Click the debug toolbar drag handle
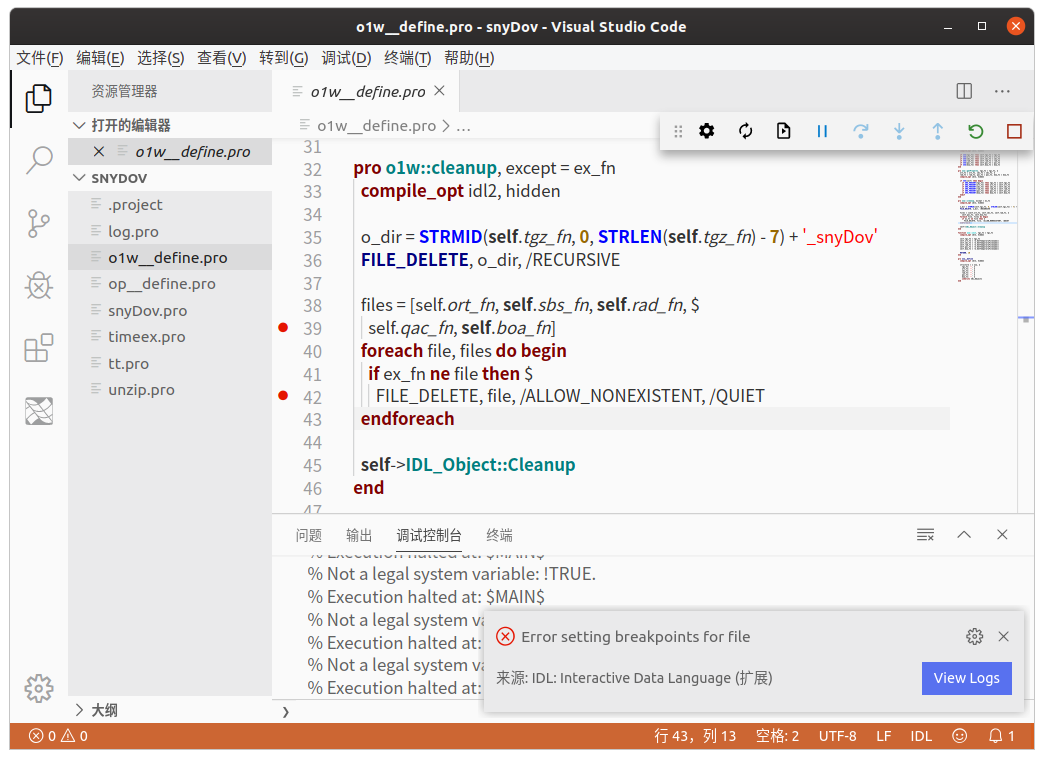Viewport: 1044px width, 759px height. 678,131
